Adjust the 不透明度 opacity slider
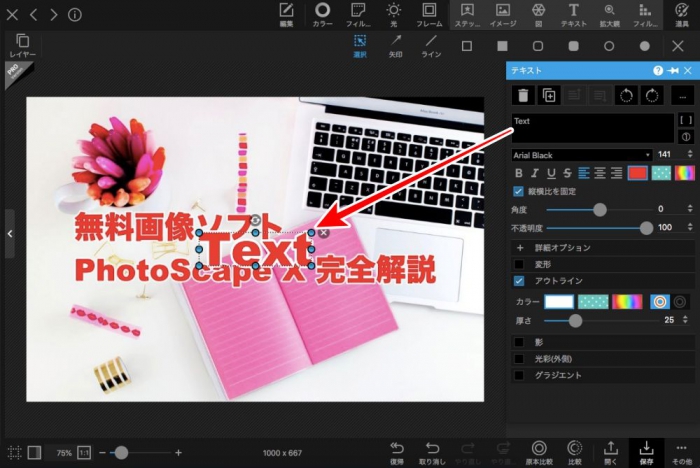700x468 pixels. coord(600,228)
